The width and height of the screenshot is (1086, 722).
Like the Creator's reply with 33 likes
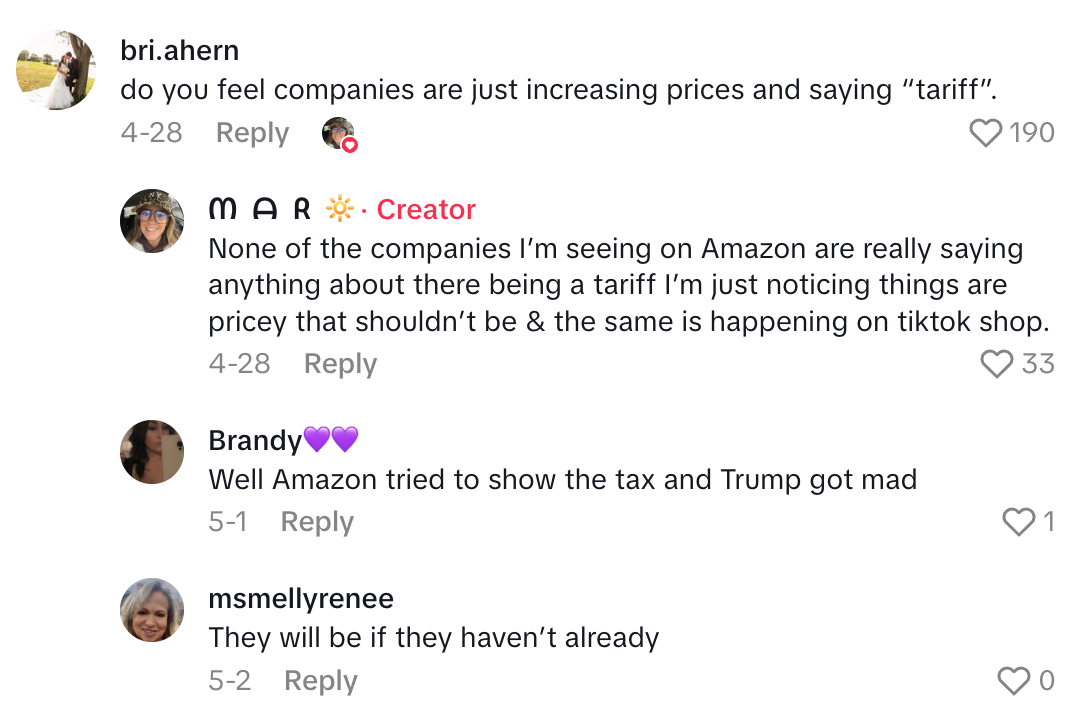click(x=996, y=364)
